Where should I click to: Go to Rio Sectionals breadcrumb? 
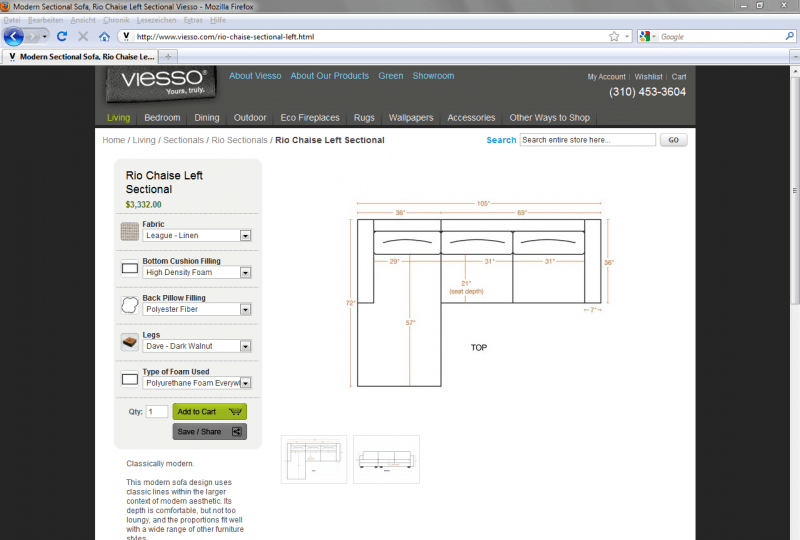(x=239, y=140)
